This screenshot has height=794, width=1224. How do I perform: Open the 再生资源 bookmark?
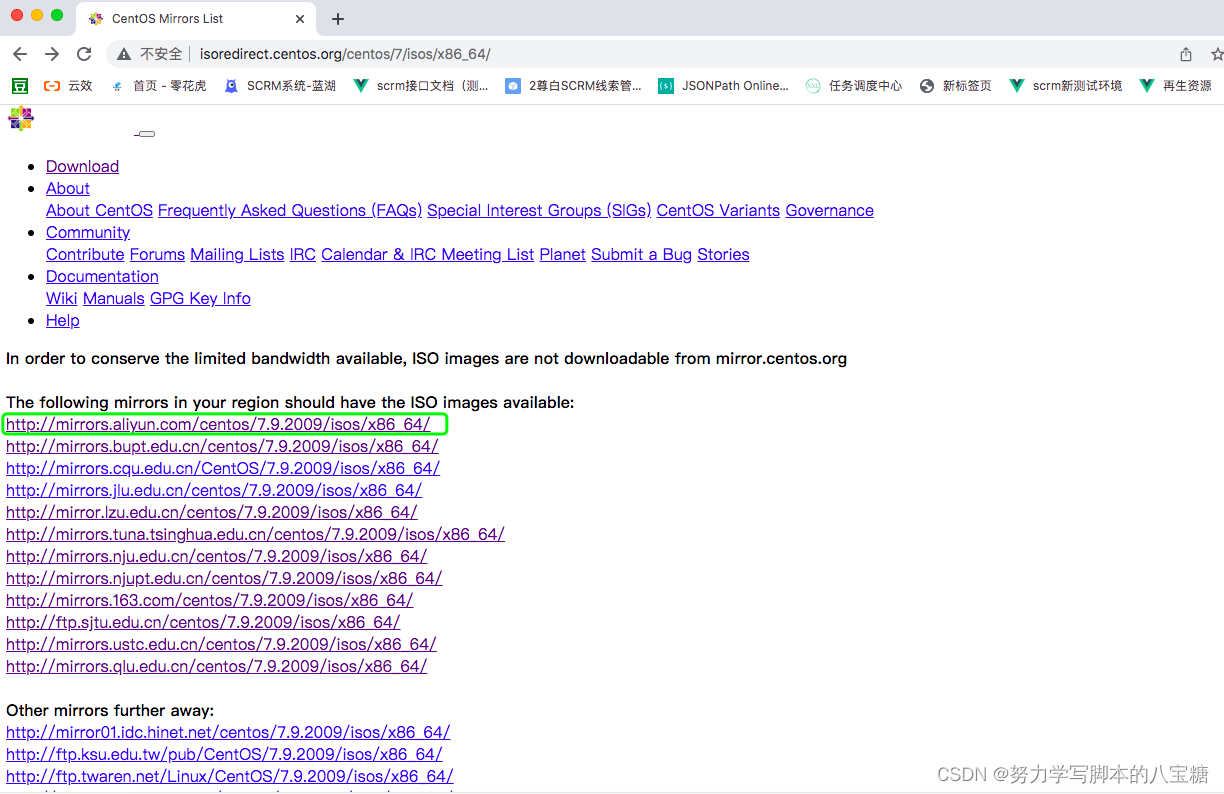coord(1176,86)
